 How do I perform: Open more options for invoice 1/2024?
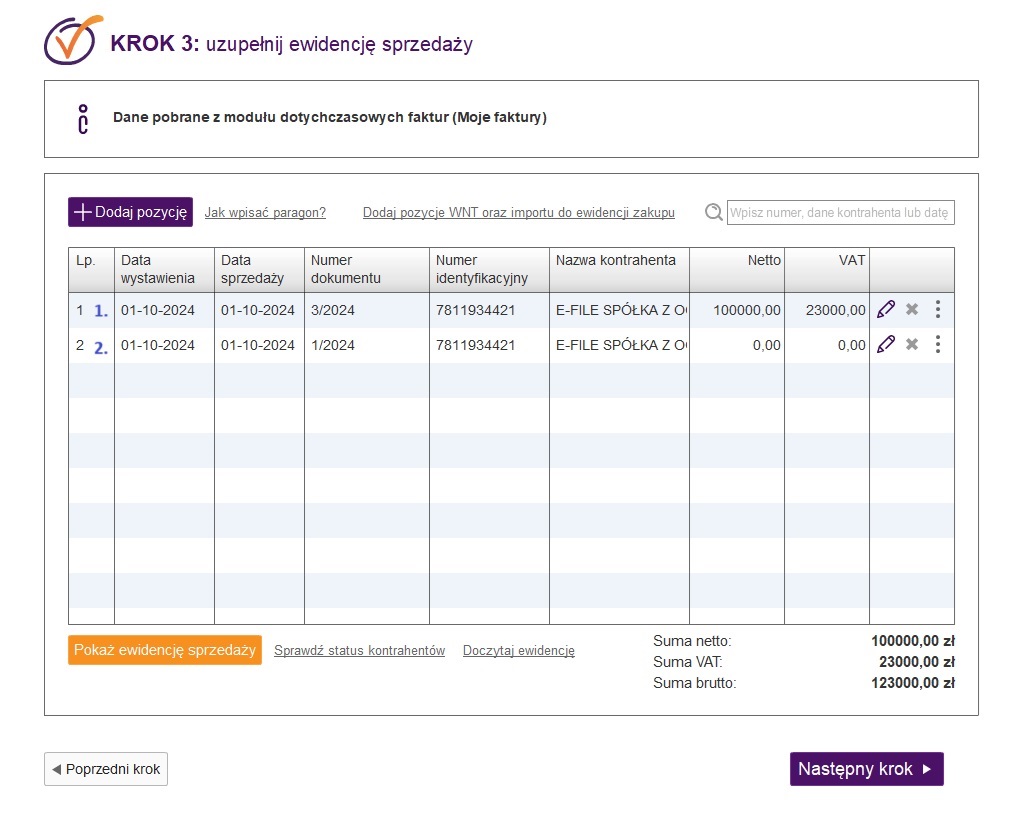(x=938, y=344)
